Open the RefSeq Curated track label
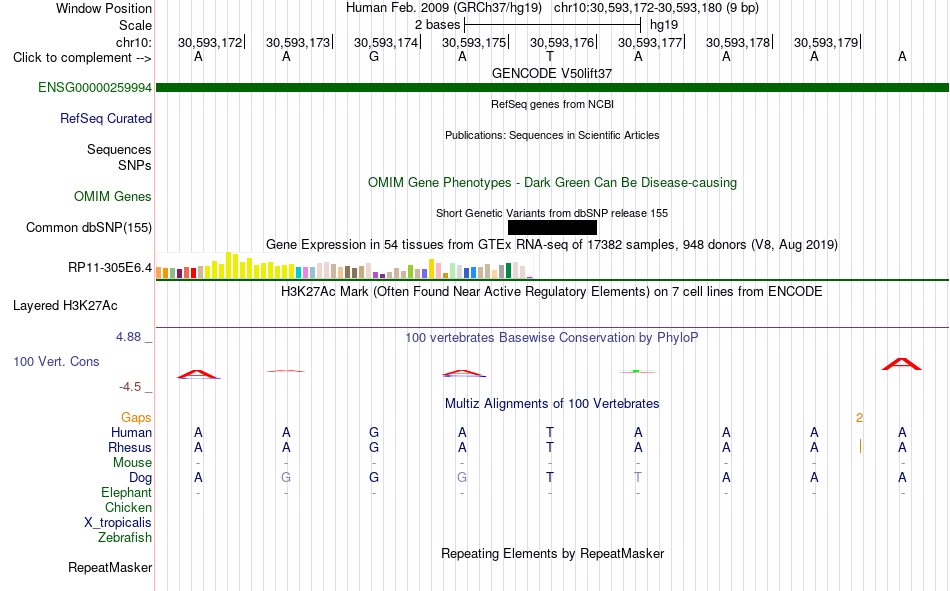 [105, 118]
